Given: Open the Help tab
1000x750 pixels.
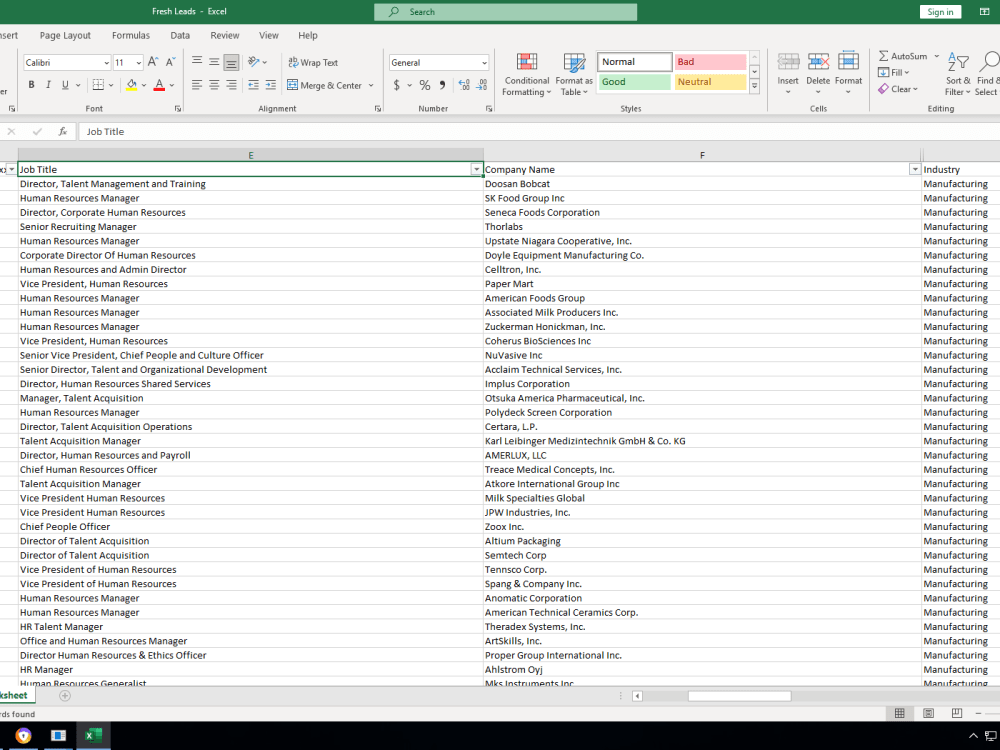Looking at the screenshot, I should point(307,36).
